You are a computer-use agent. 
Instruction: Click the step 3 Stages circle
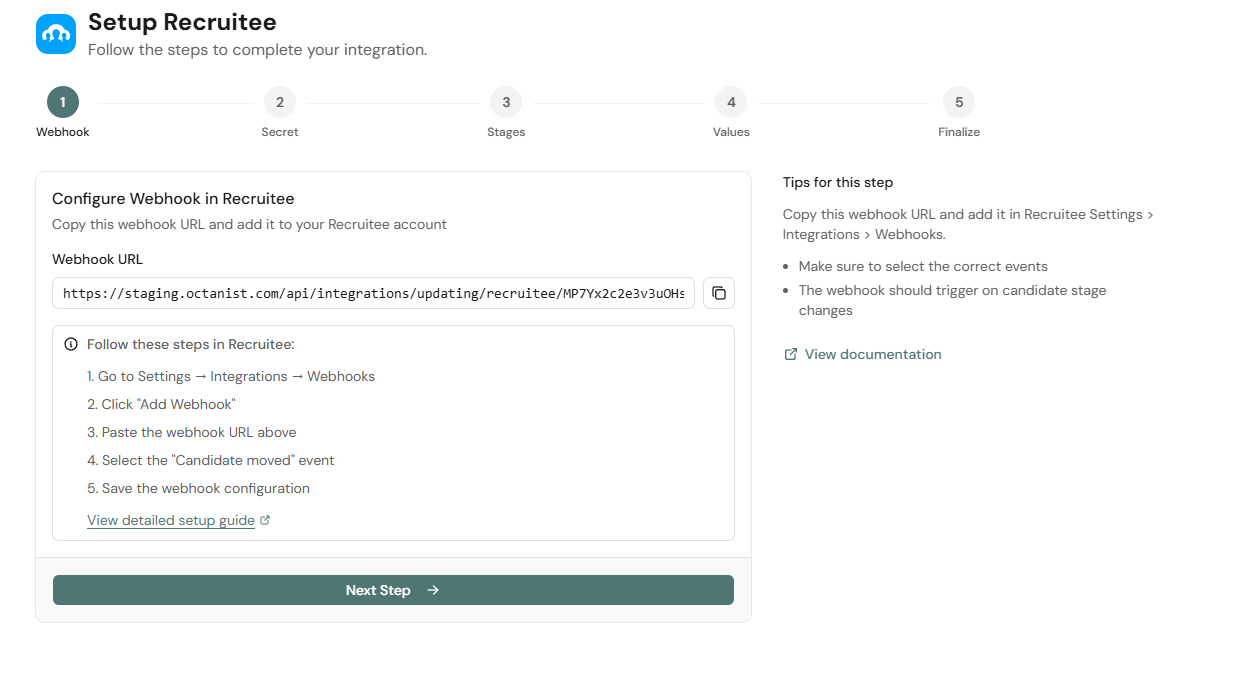point(506,101)
